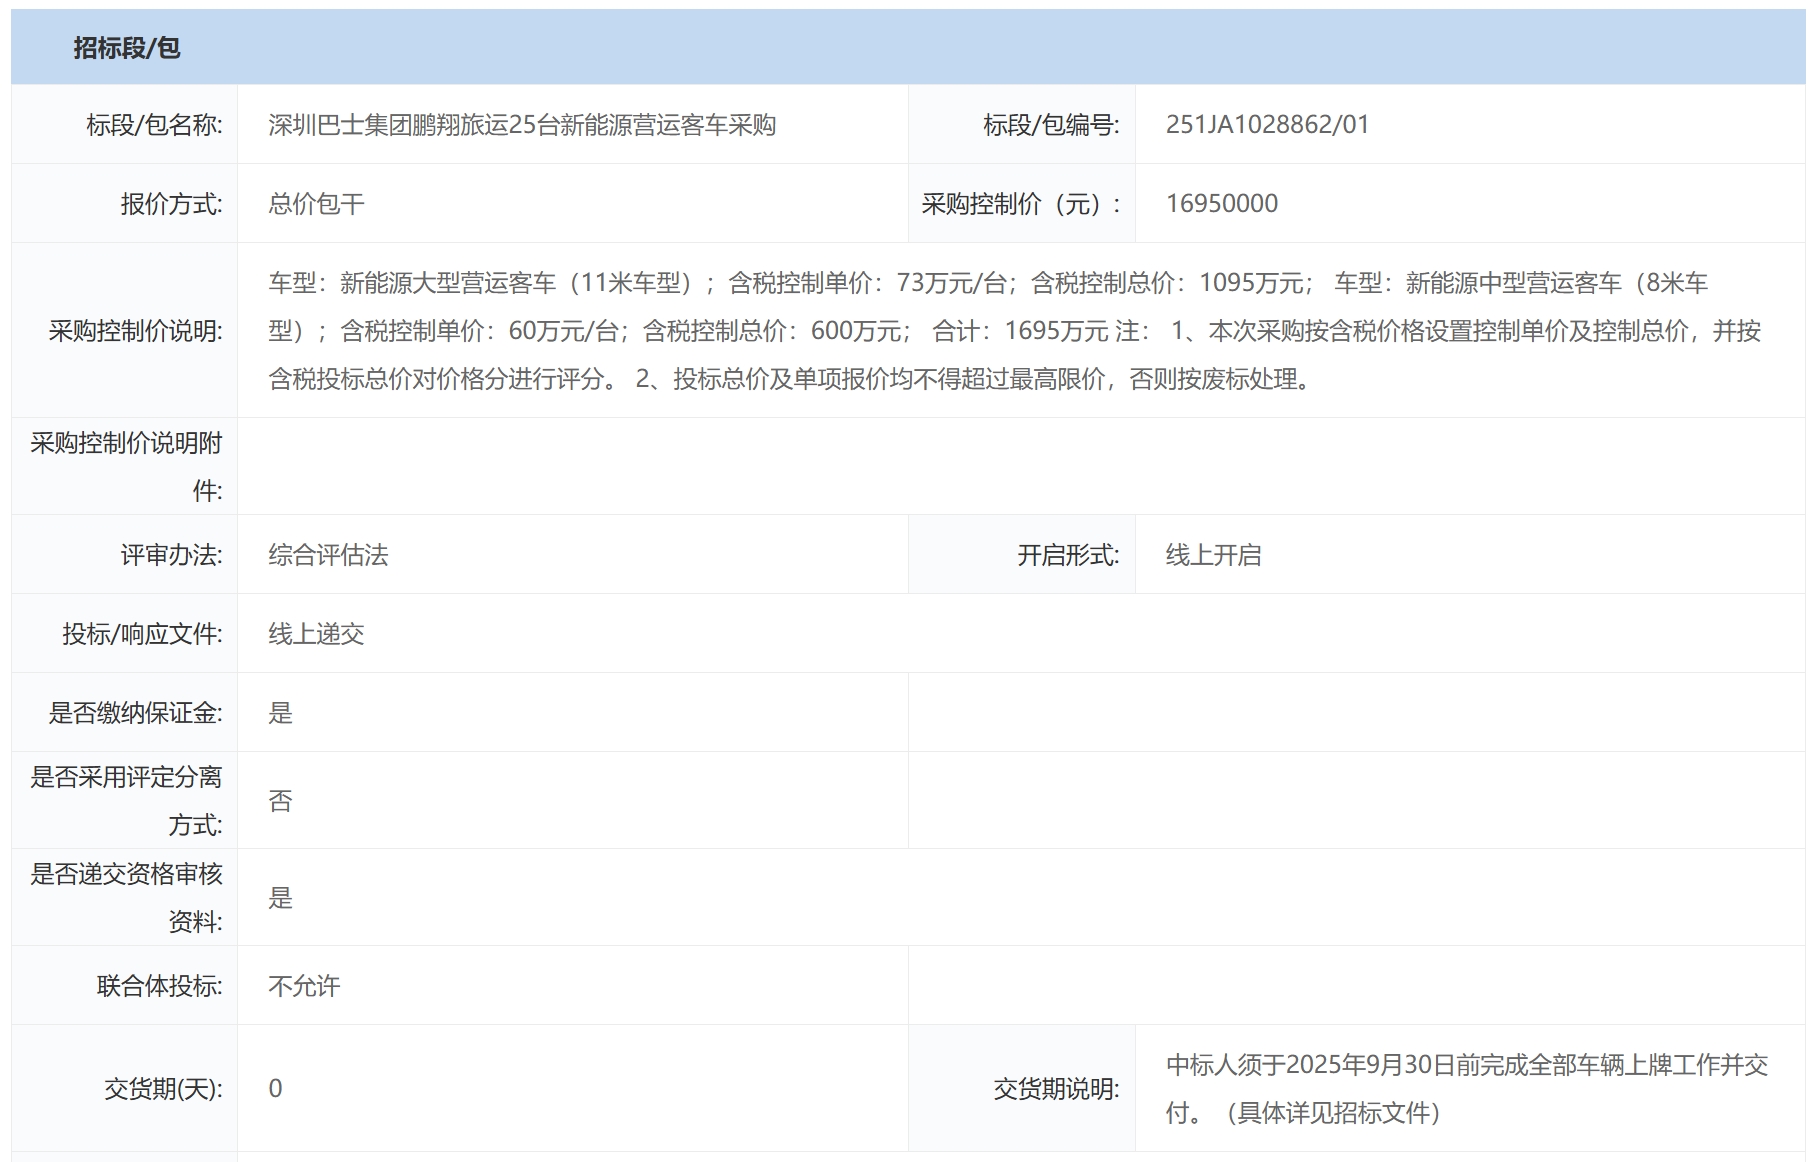Click the 是否递交资格审核资料 label
The height and width of the screenshot is (1162, 1815).
(x=126, y=898)
